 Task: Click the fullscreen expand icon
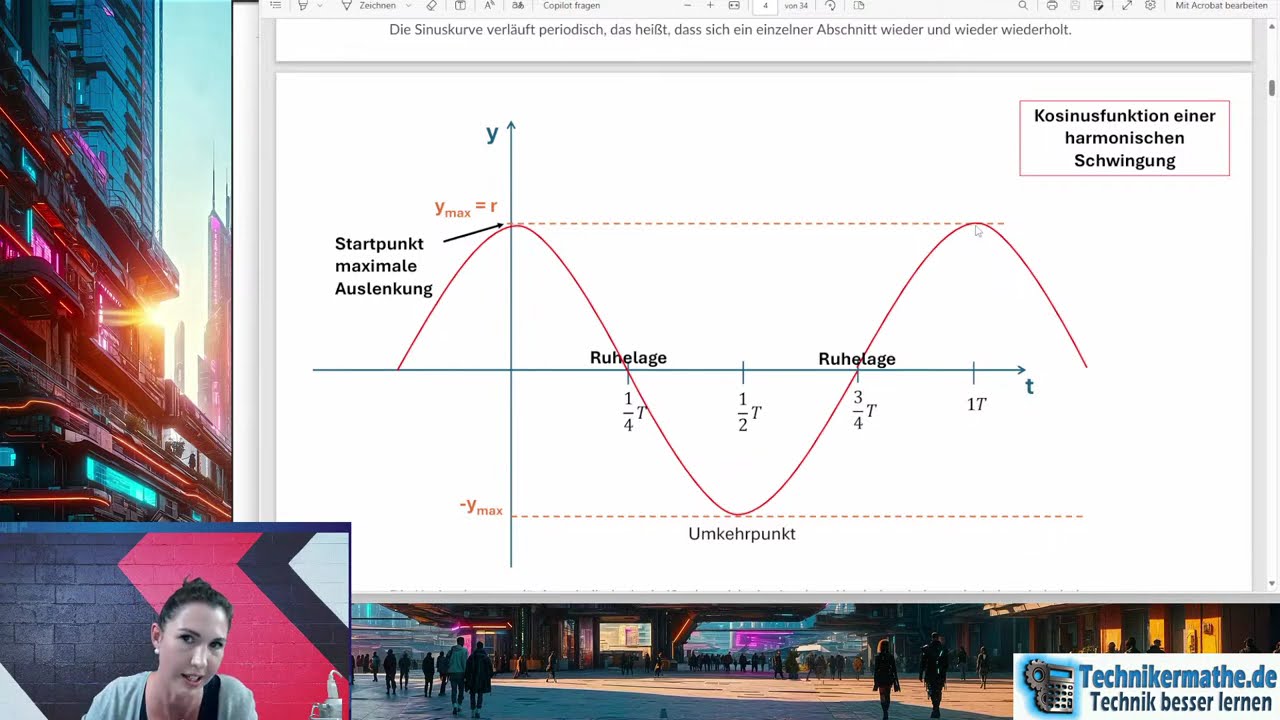(x=1127, y=6)
